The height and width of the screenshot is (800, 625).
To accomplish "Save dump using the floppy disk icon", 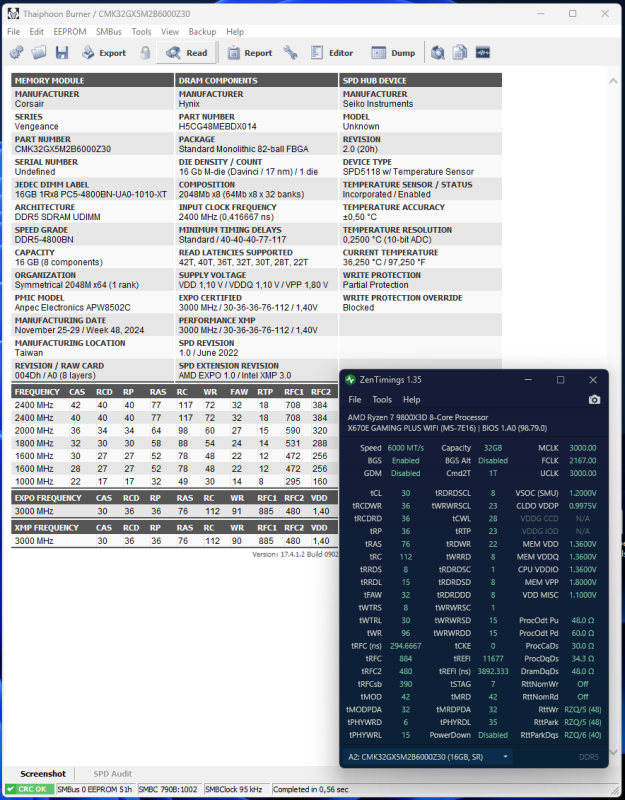I will [x=62, y=53].
